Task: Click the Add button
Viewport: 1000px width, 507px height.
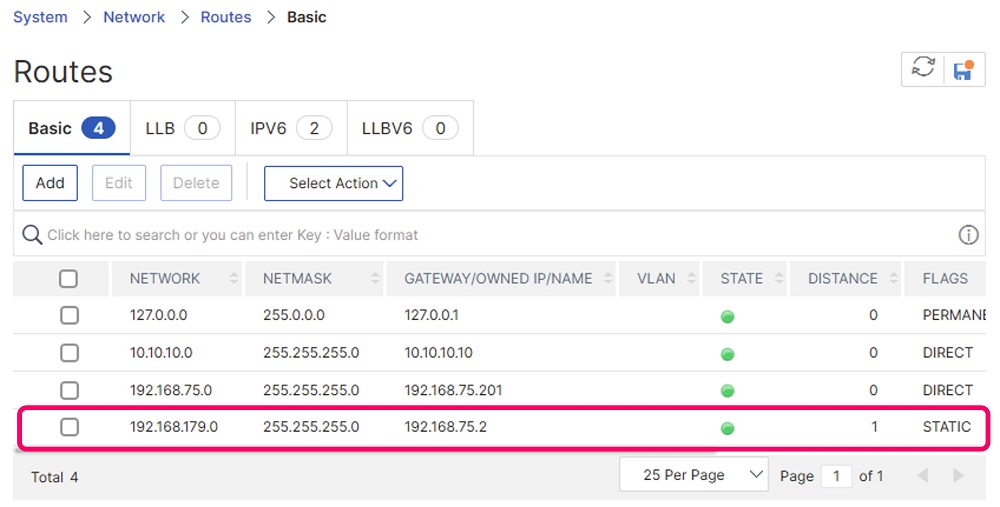Action: click(50, 183)
